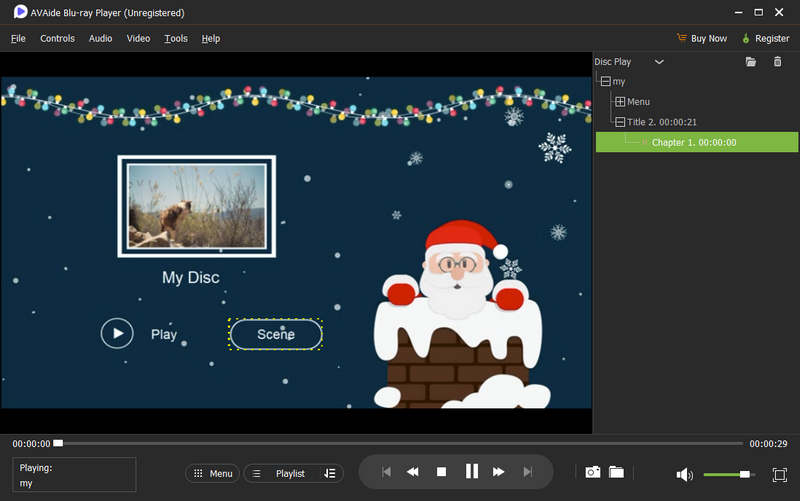Viewport: 800px width, 501px height.
Task: Click the snapshot camera icon
Action: (x=592, y=473)
